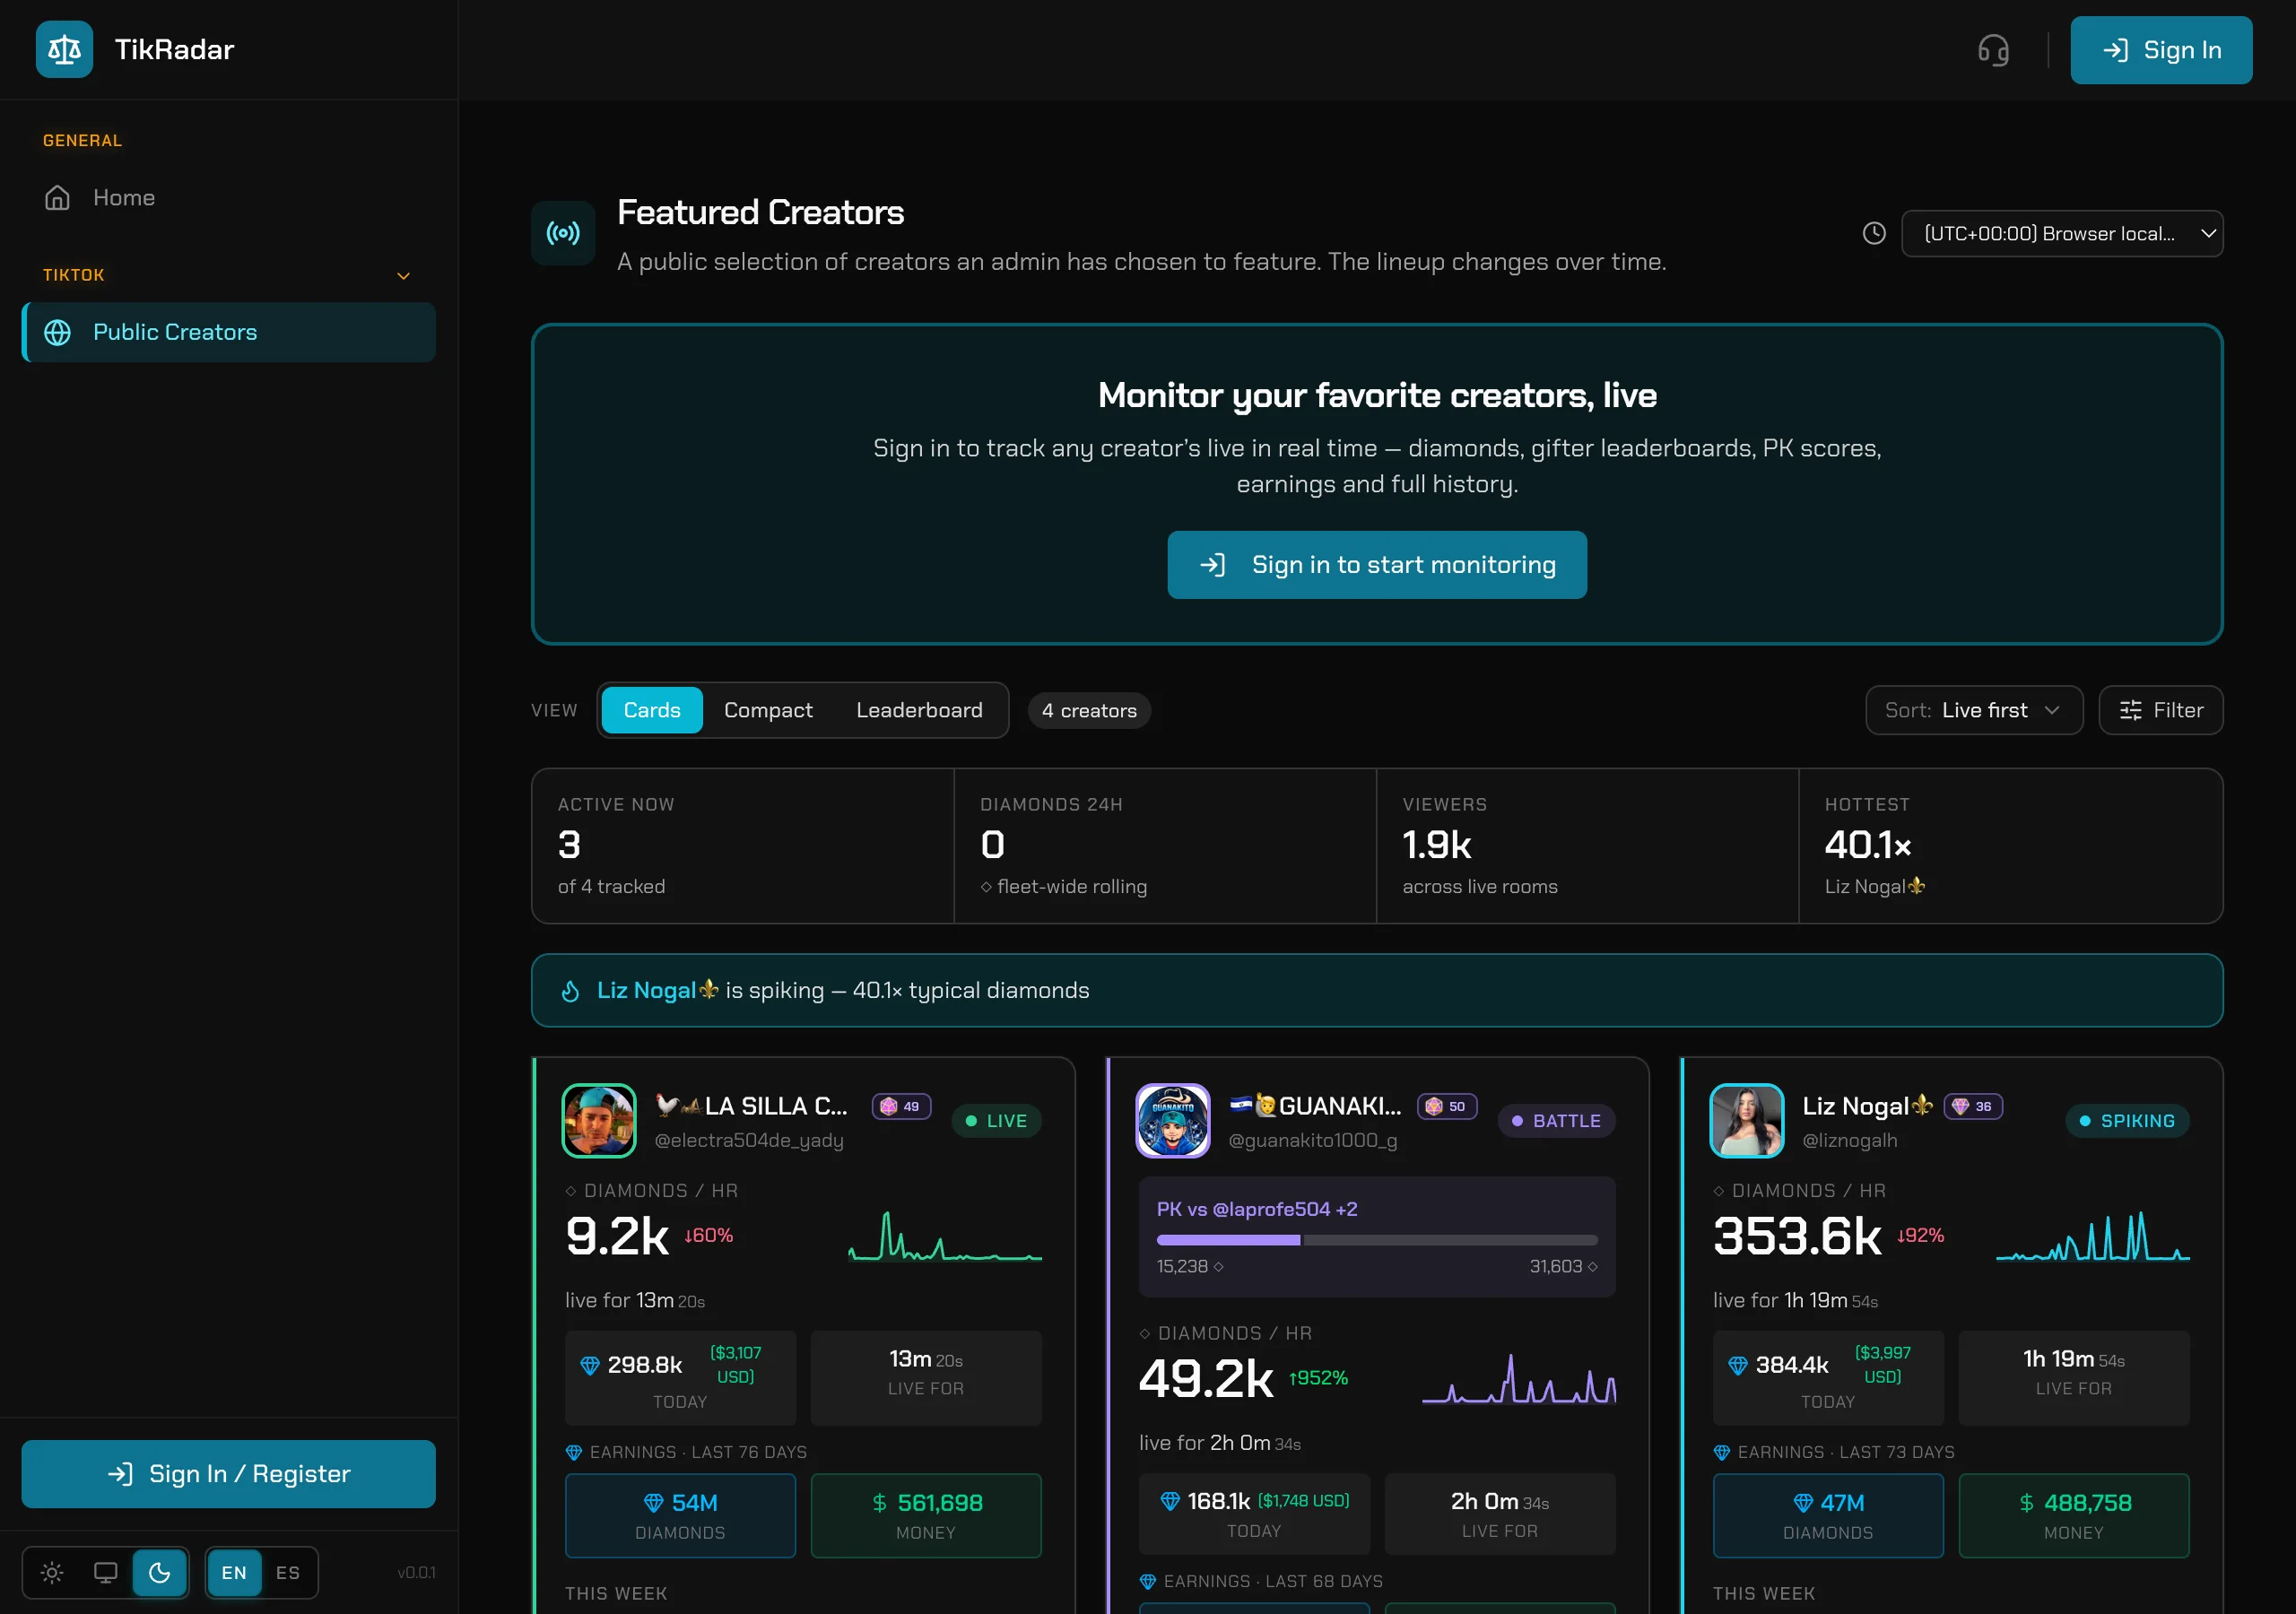The height and width of the screenshot is (1614, 2296).
Task: Click Sign in to start monitoring
Action: pyautogui.click(x=1377, y=565)
